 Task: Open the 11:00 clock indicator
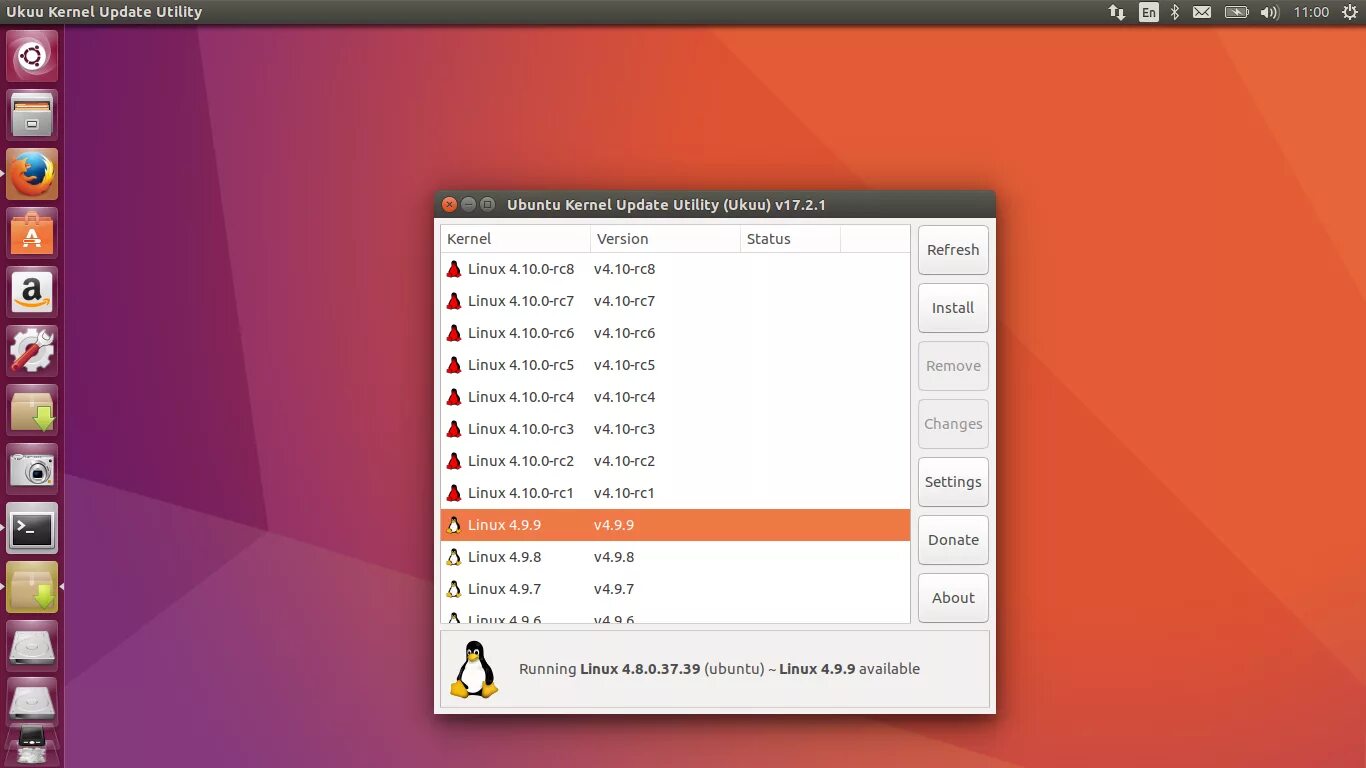coord(1311,12)
